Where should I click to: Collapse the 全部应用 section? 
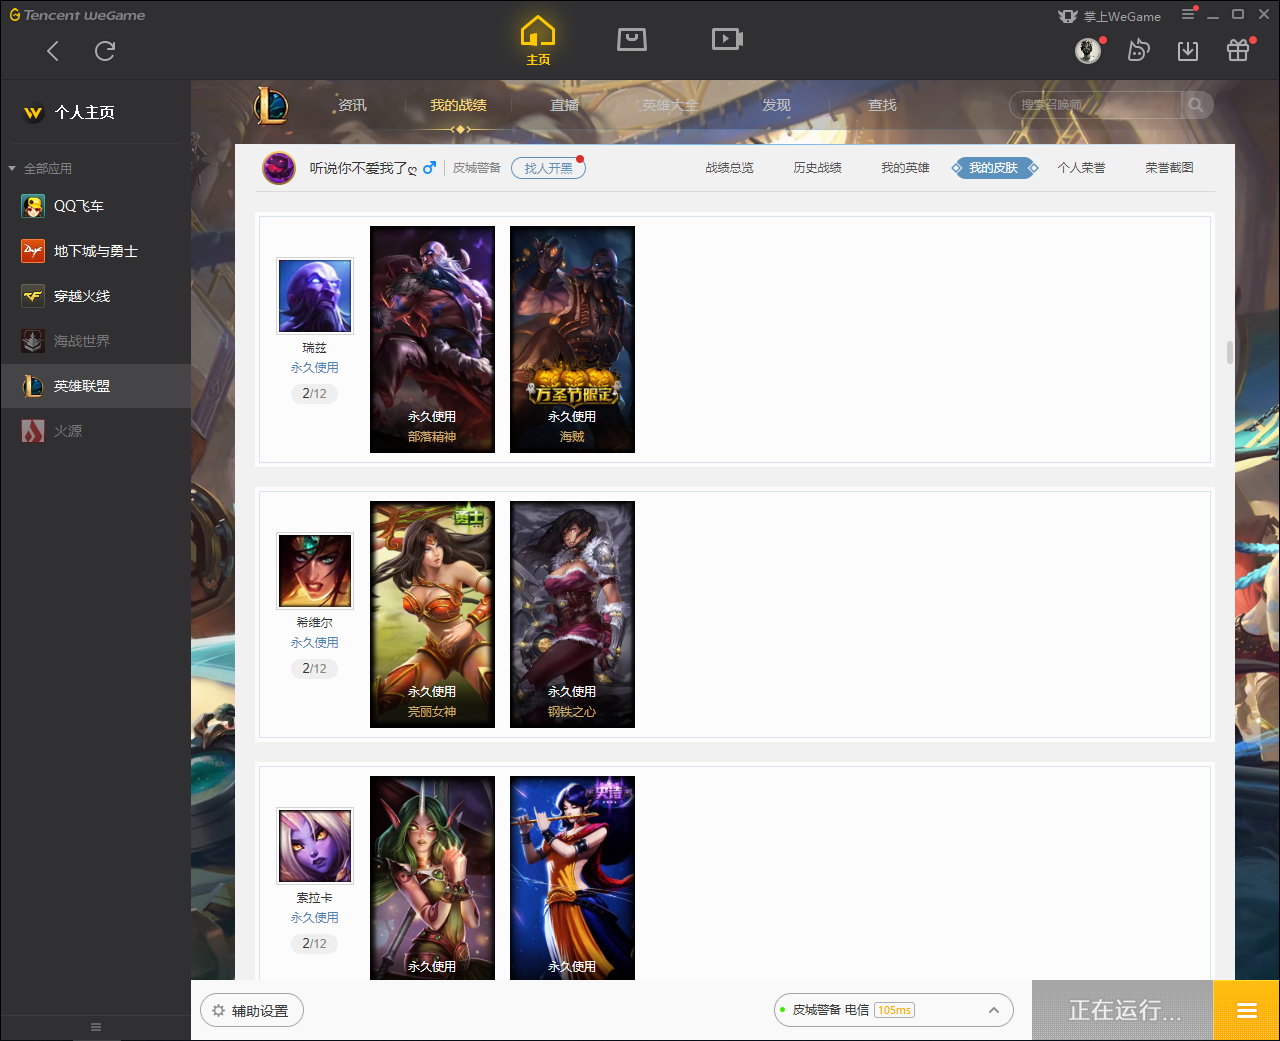(x=12, y=168)
